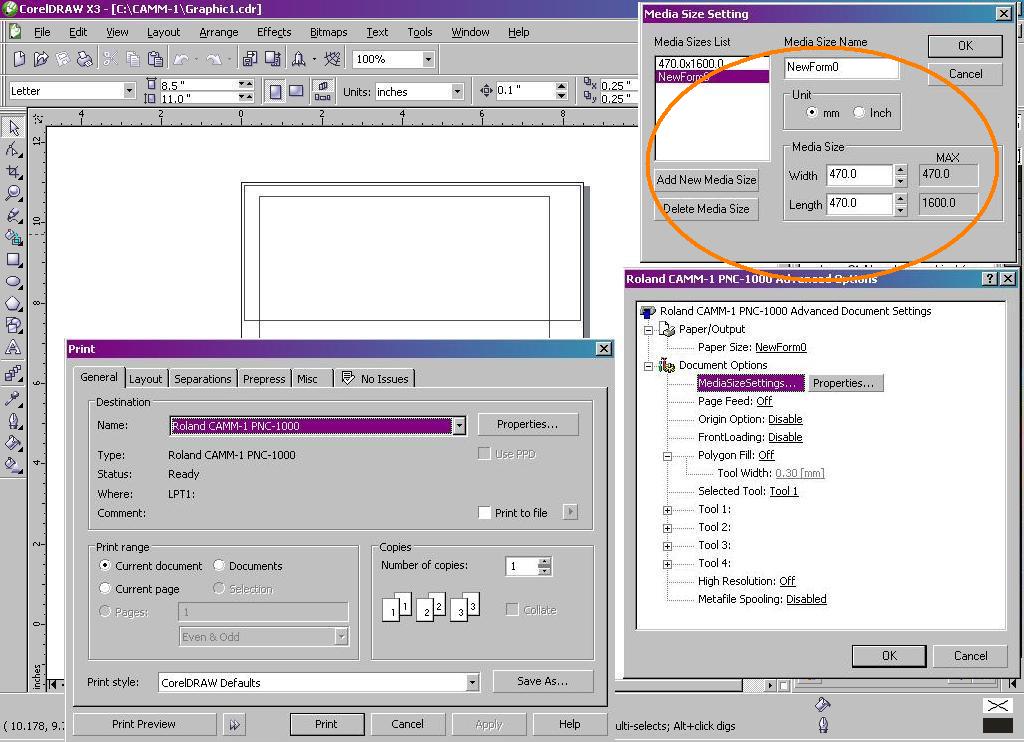Open the Bitmaps menu
Screen dimensions: 1024x742
329,32
